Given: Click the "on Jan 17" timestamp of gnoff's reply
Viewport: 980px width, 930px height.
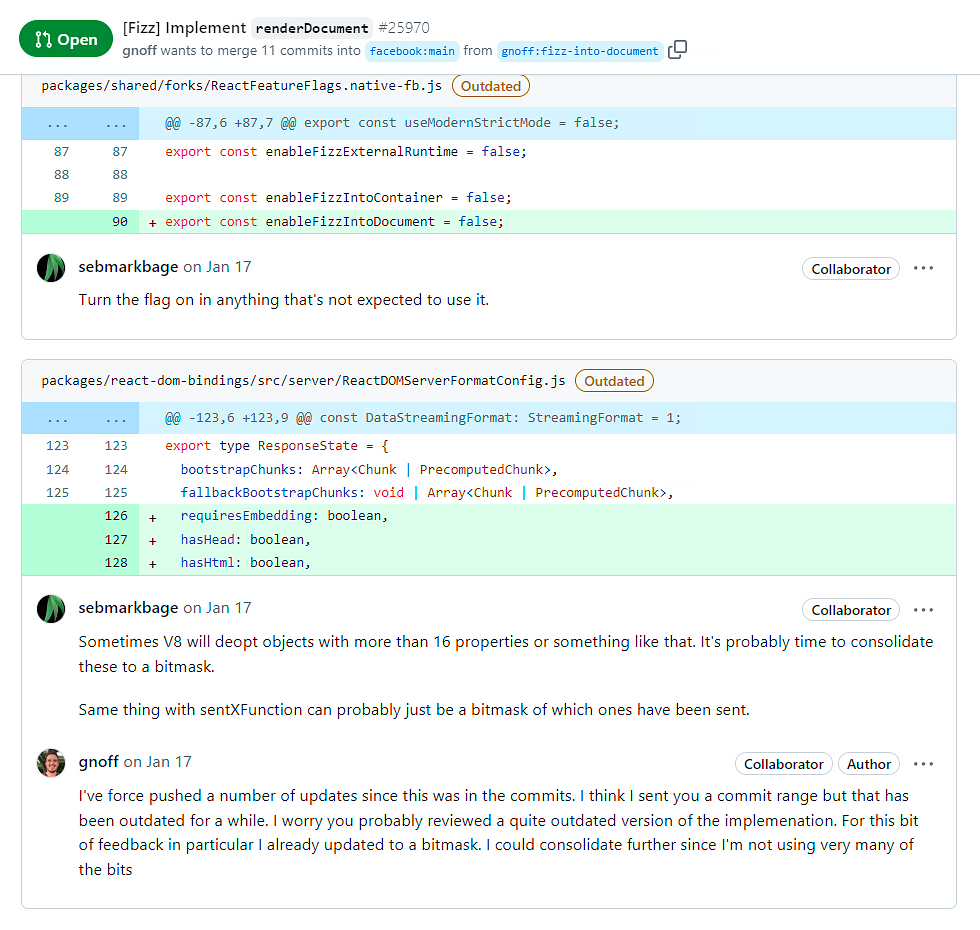Looking at the screenshot, I should tap(157, 762).
